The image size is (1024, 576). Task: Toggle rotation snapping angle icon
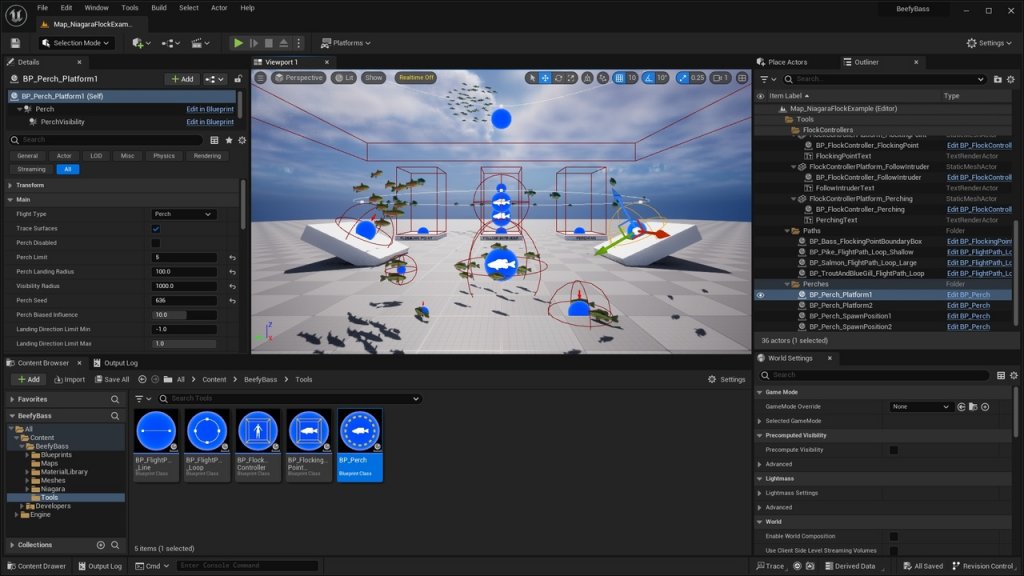(x=648, y=78)
